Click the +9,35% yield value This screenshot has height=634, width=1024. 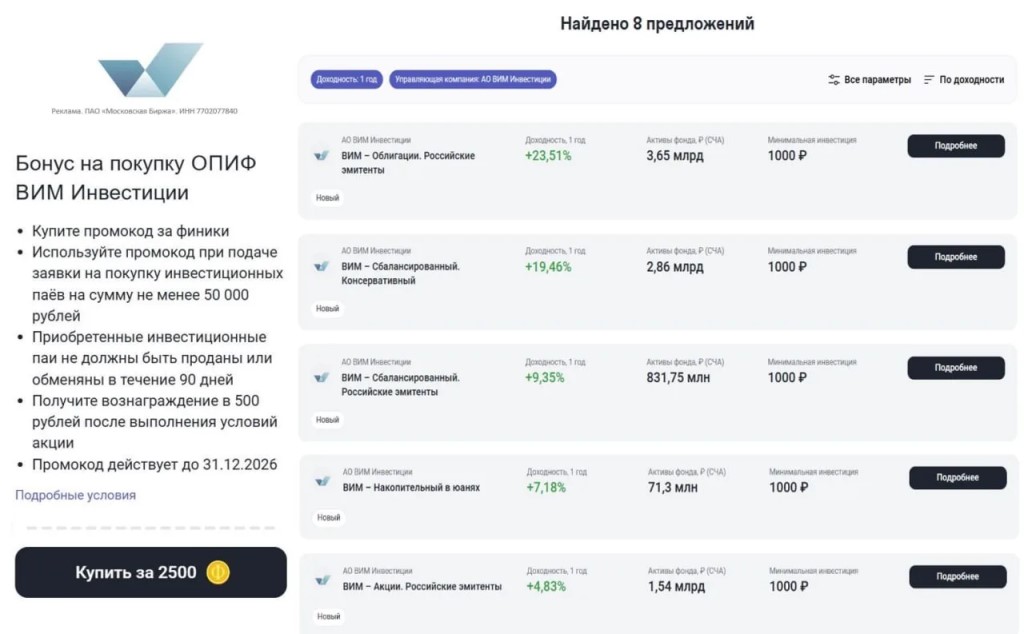(545, 377)
